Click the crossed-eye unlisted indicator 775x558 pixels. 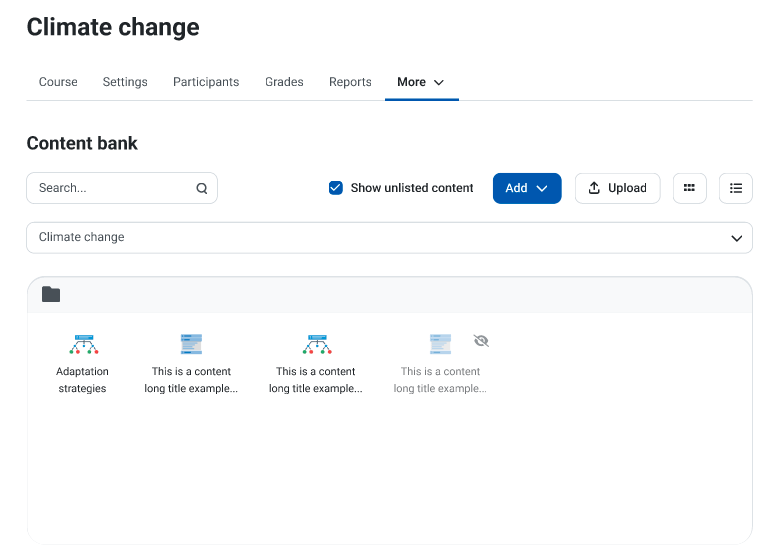tap(481, 341)
